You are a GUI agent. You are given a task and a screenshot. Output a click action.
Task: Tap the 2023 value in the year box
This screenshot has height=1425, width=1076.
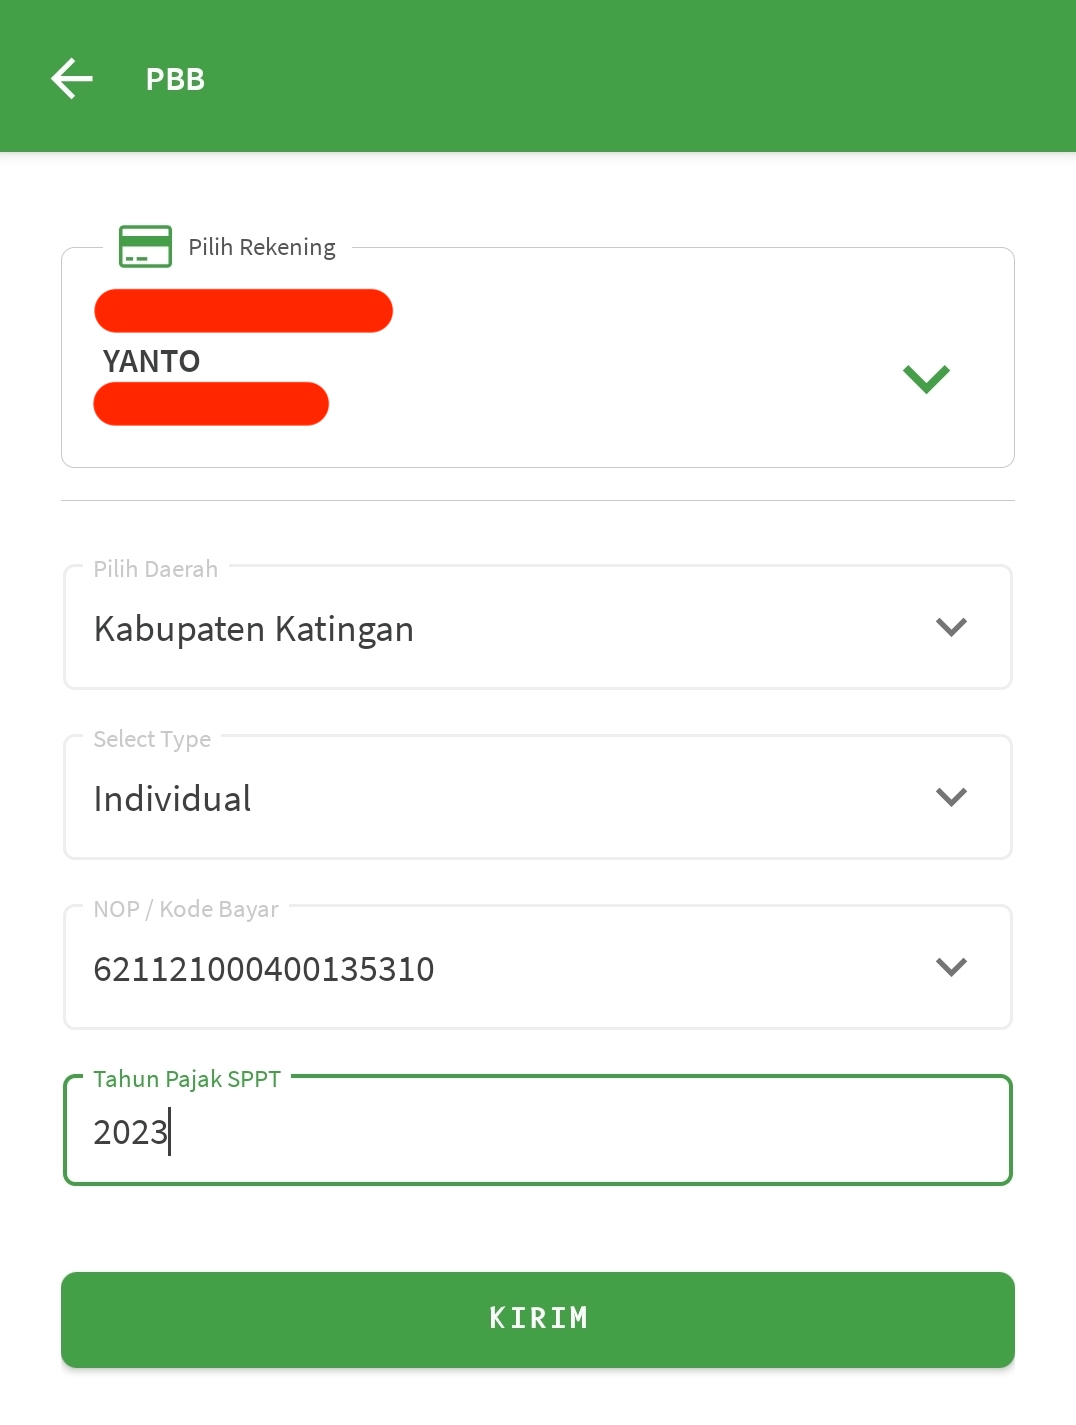(x=130, y=1133)
